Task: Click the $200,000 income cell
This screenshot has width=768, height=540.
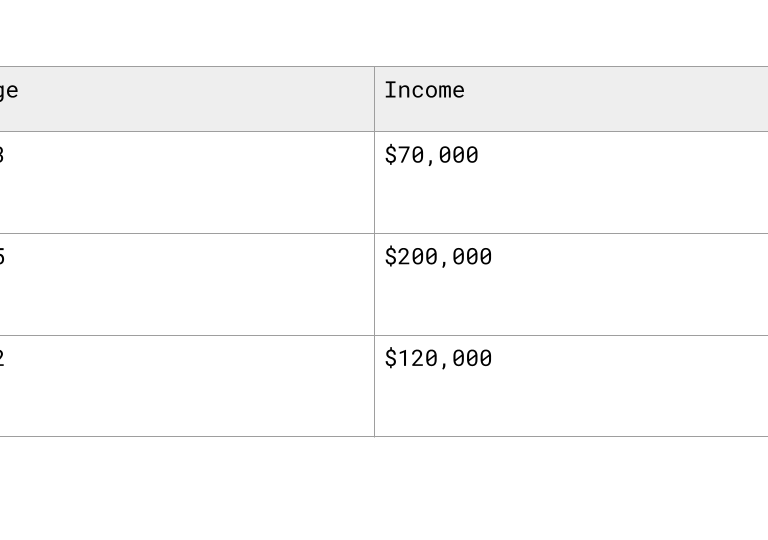Action: (x=439, y=257)
